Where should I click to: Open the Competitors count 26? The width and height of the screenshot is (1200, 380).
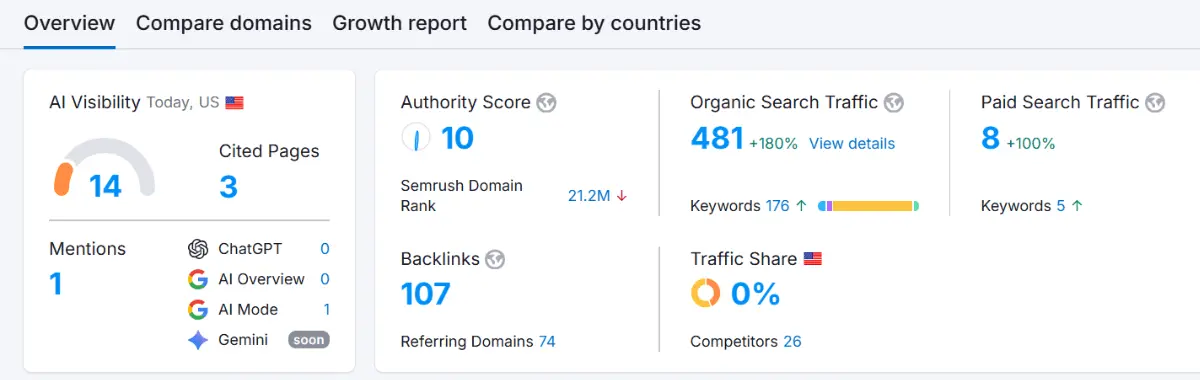tap(792, 341)
